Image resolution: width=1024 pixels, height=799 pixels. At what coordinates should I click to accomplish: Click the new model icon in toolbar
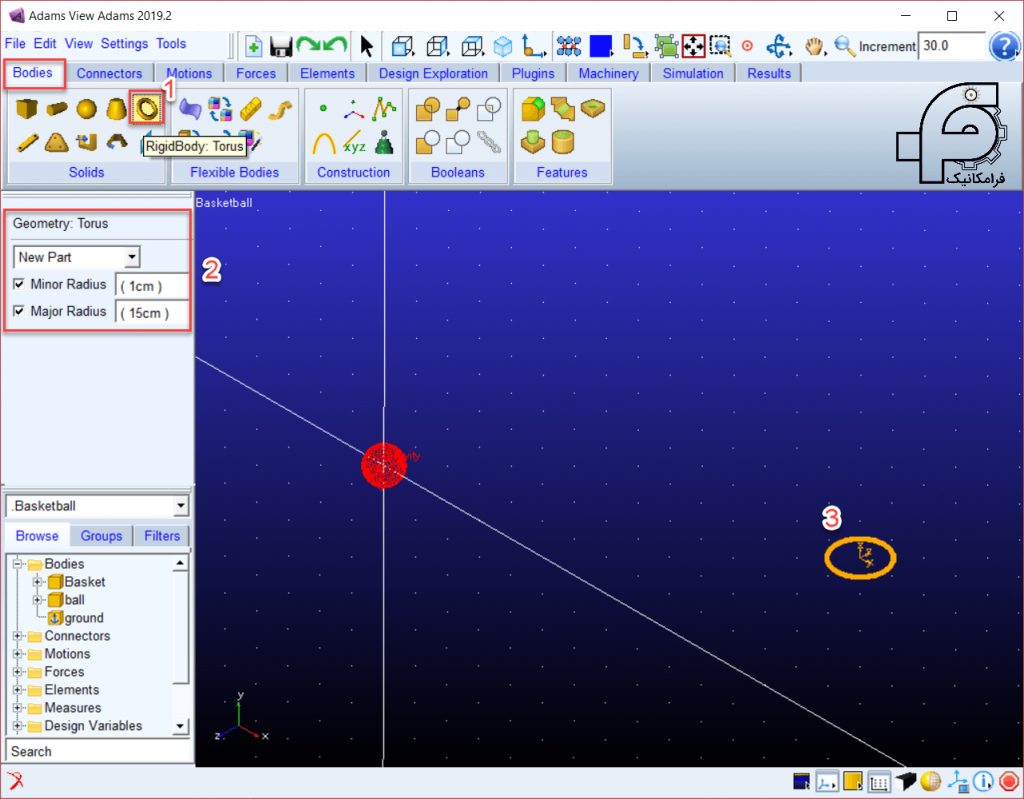pos(253,46)
